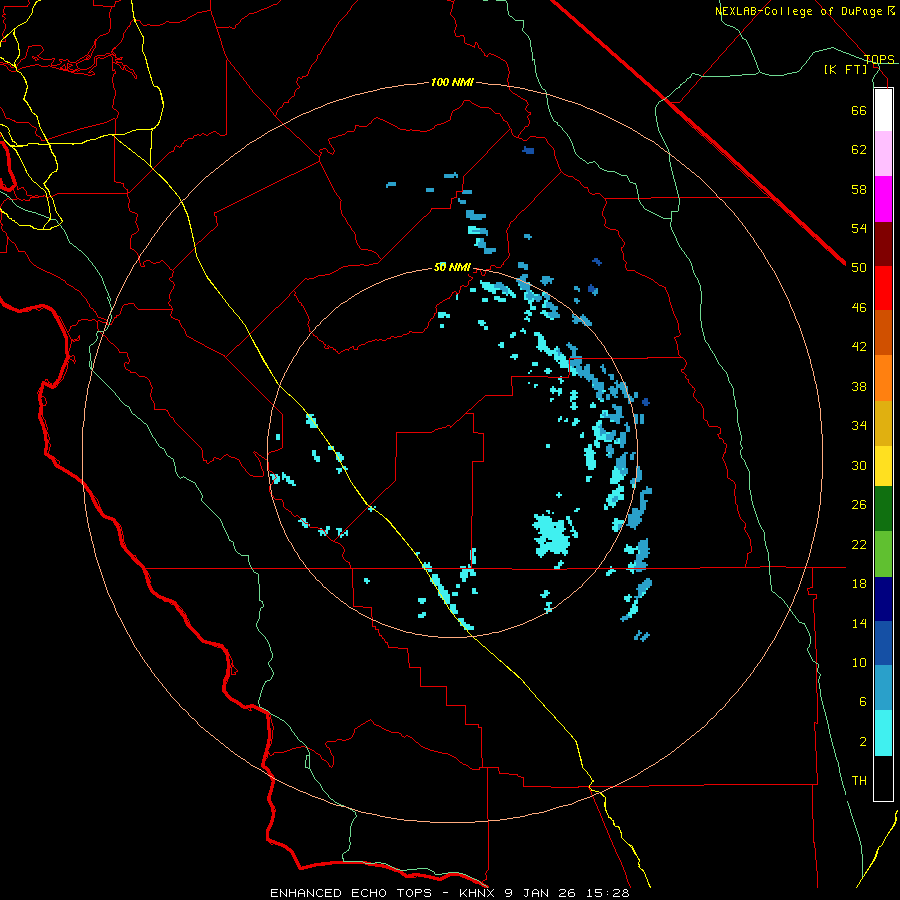Click the legend value 34
900x900 pixels.
point(859,426)
